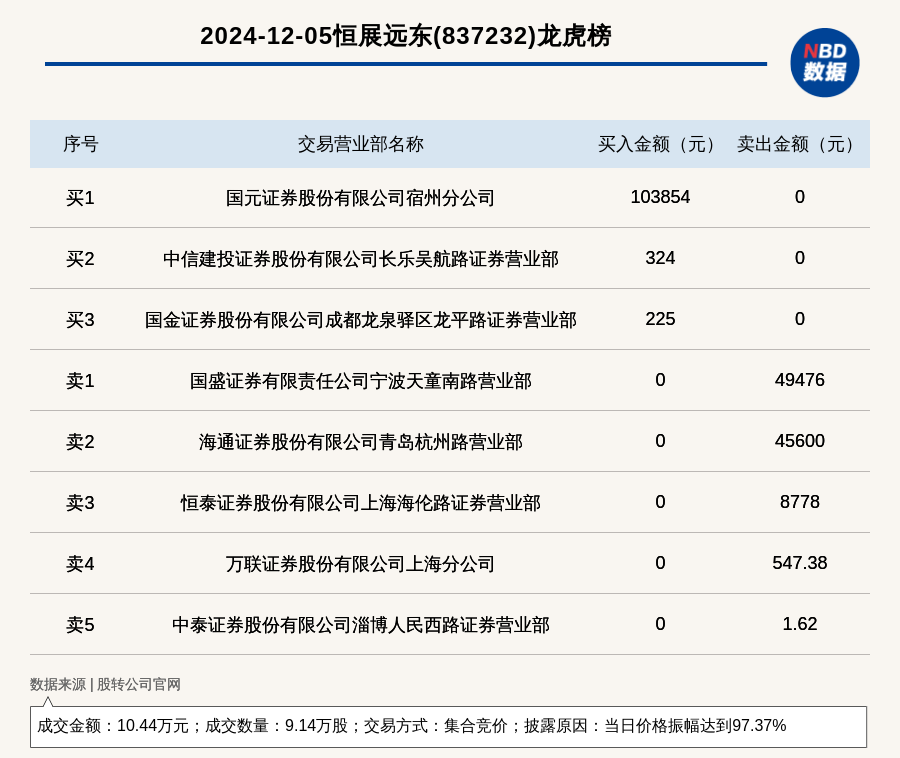
Task: Click the buy amount 324
Action: pyautogui.click(x=660, y=258)
